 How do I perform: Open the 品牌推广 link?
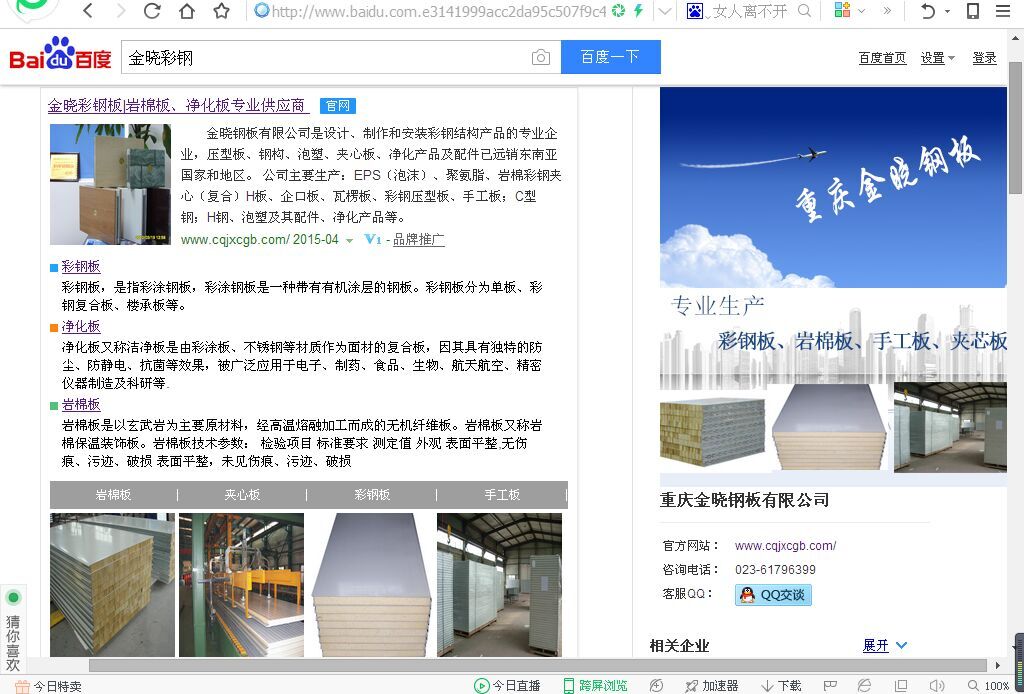[419, 240]
